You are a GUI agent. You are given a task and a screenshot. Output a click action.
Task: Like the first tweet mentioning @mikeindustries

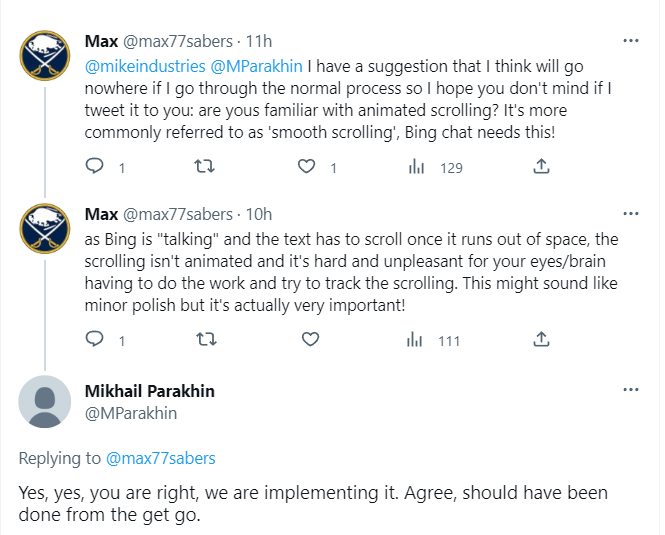click(306, 166)
